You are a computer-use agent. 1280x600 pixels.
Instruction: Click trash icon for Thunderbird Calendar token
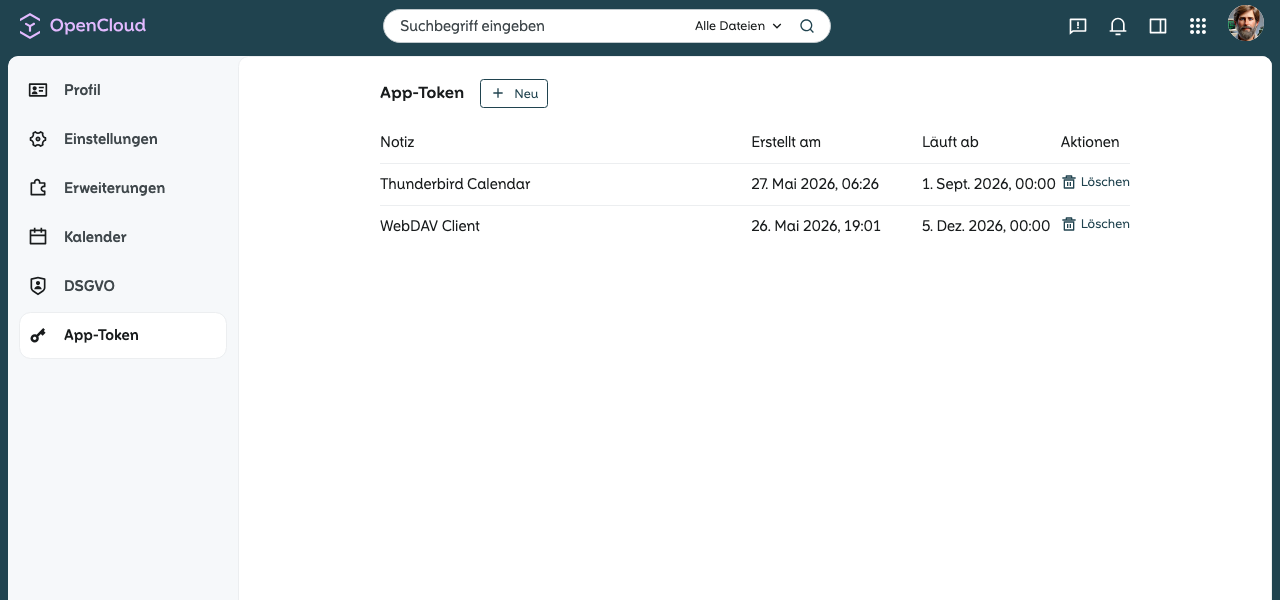1069,182
